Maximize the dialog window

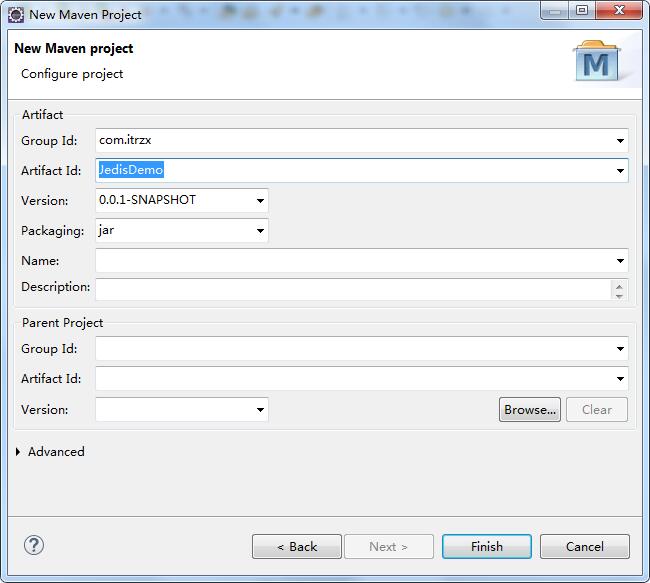(x=582, y=10)
